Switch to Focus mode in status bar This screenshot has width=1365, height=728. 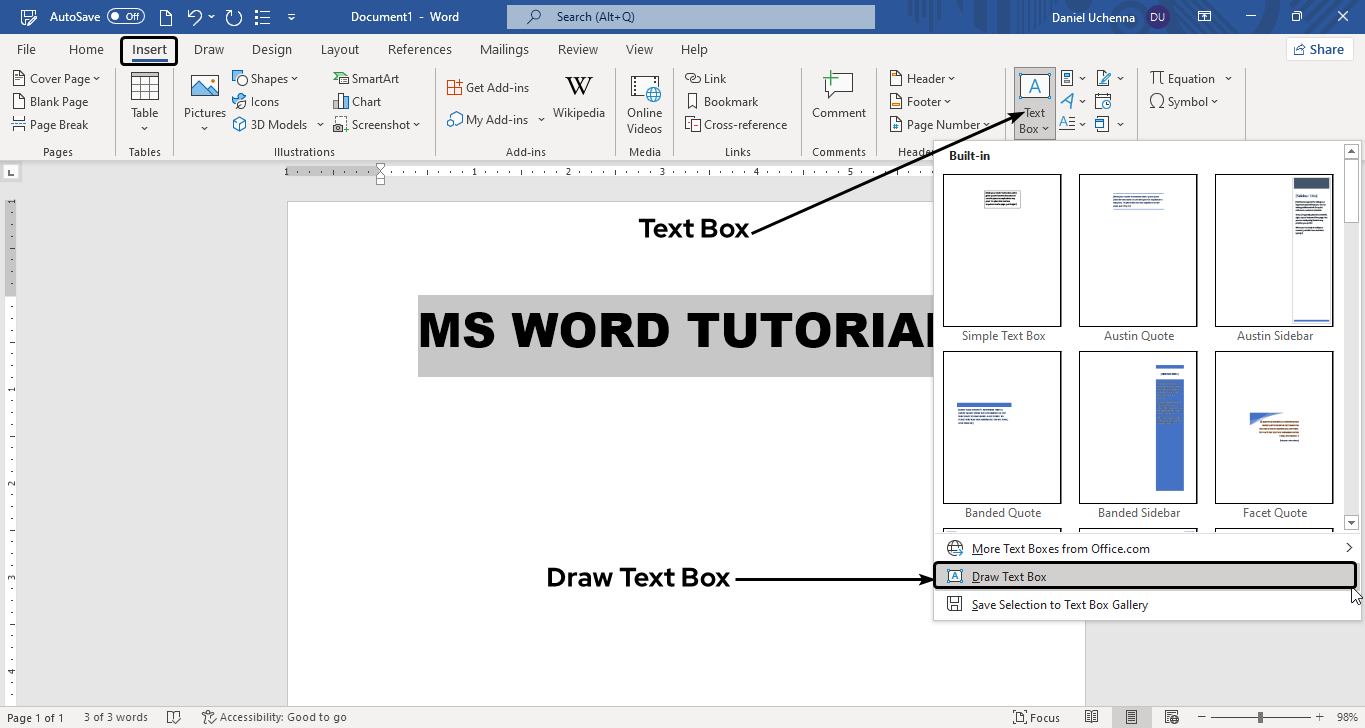click(1036, 717)
